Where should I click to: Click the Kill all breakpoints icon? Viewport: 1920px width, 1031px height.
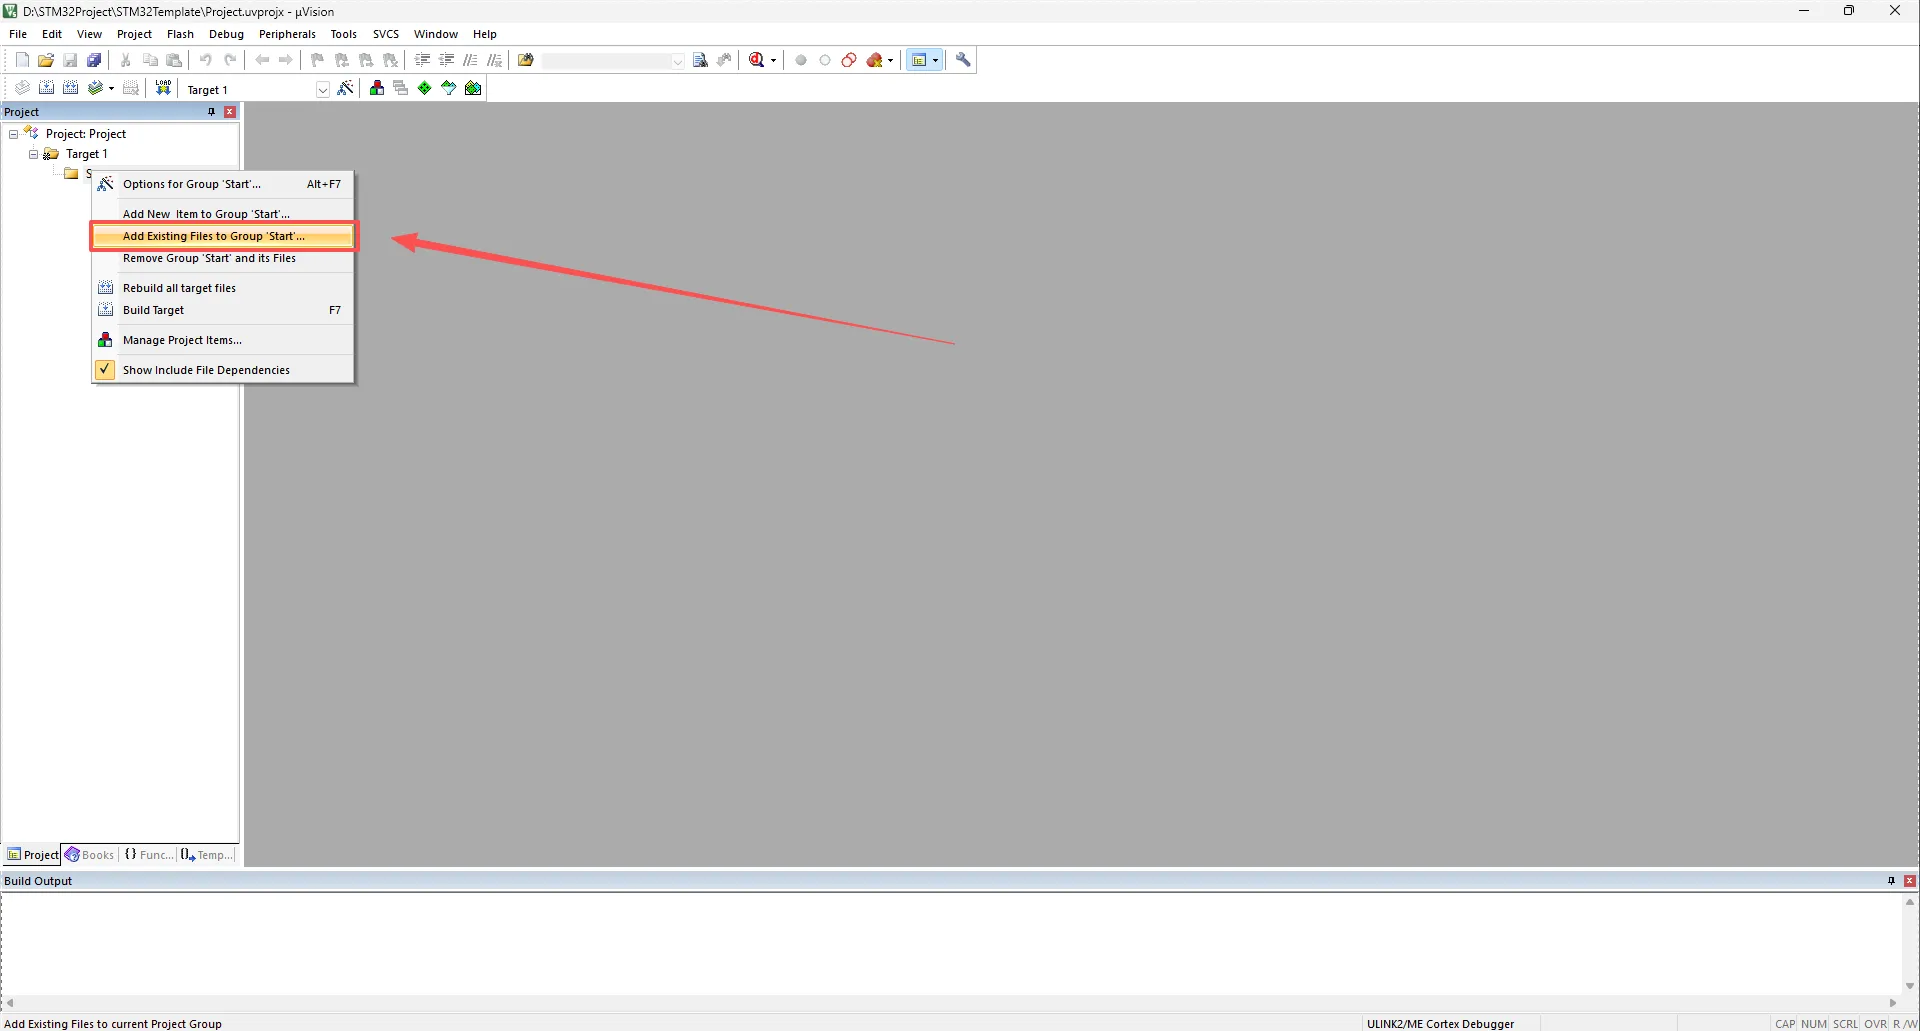coord(875,60)
